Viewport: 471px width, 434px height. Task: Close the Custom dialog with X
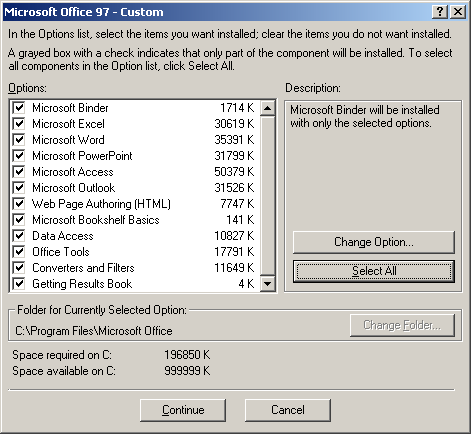point(458,12)
